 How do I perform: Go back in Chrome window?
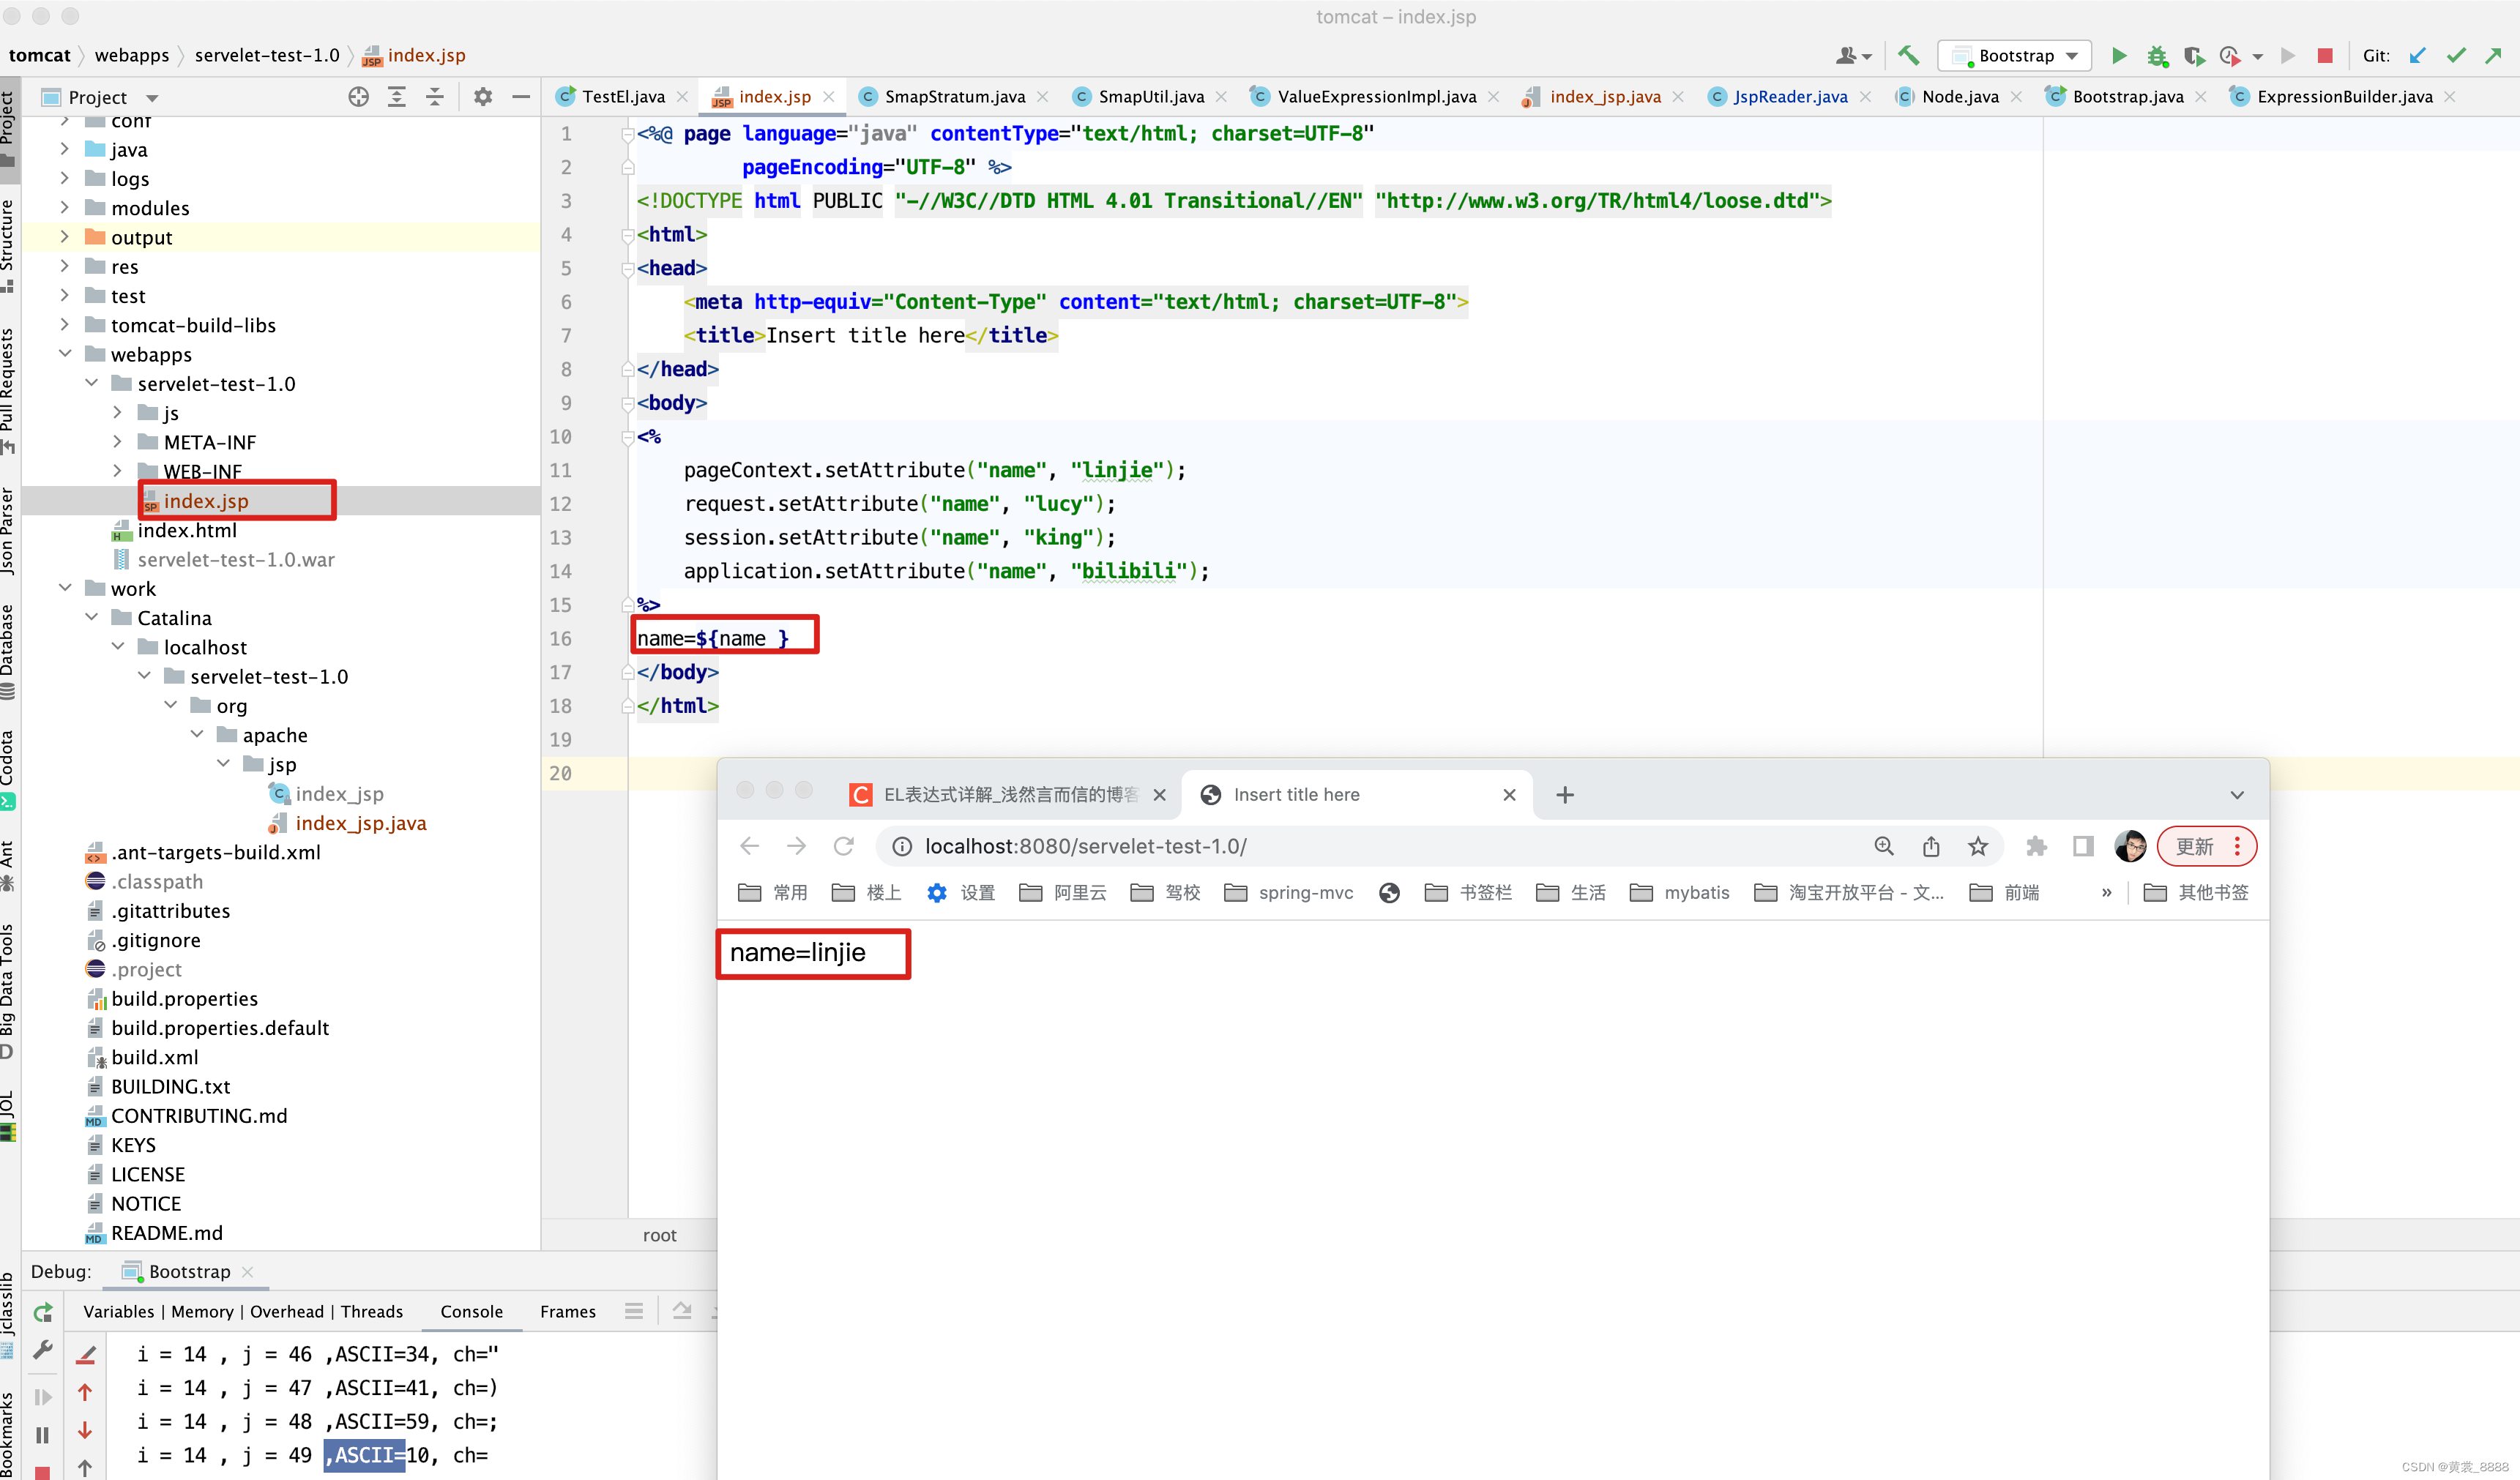coord(749,846)
